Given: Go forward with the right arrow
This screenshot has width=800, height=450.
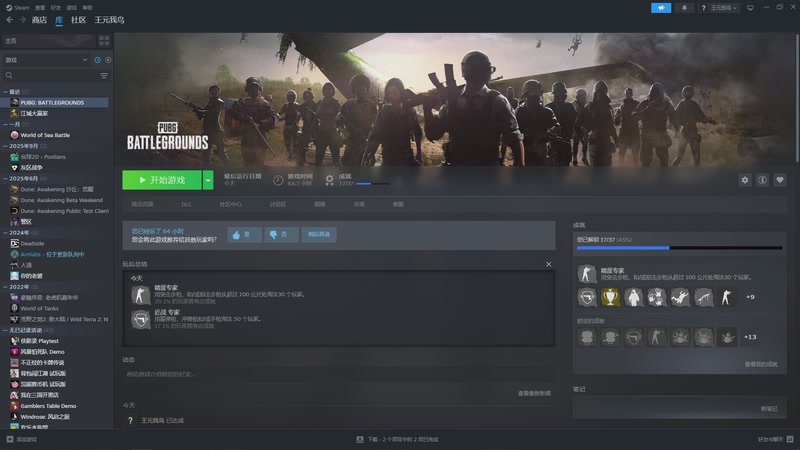Looking at the screenshot, I should click(22, 20).
